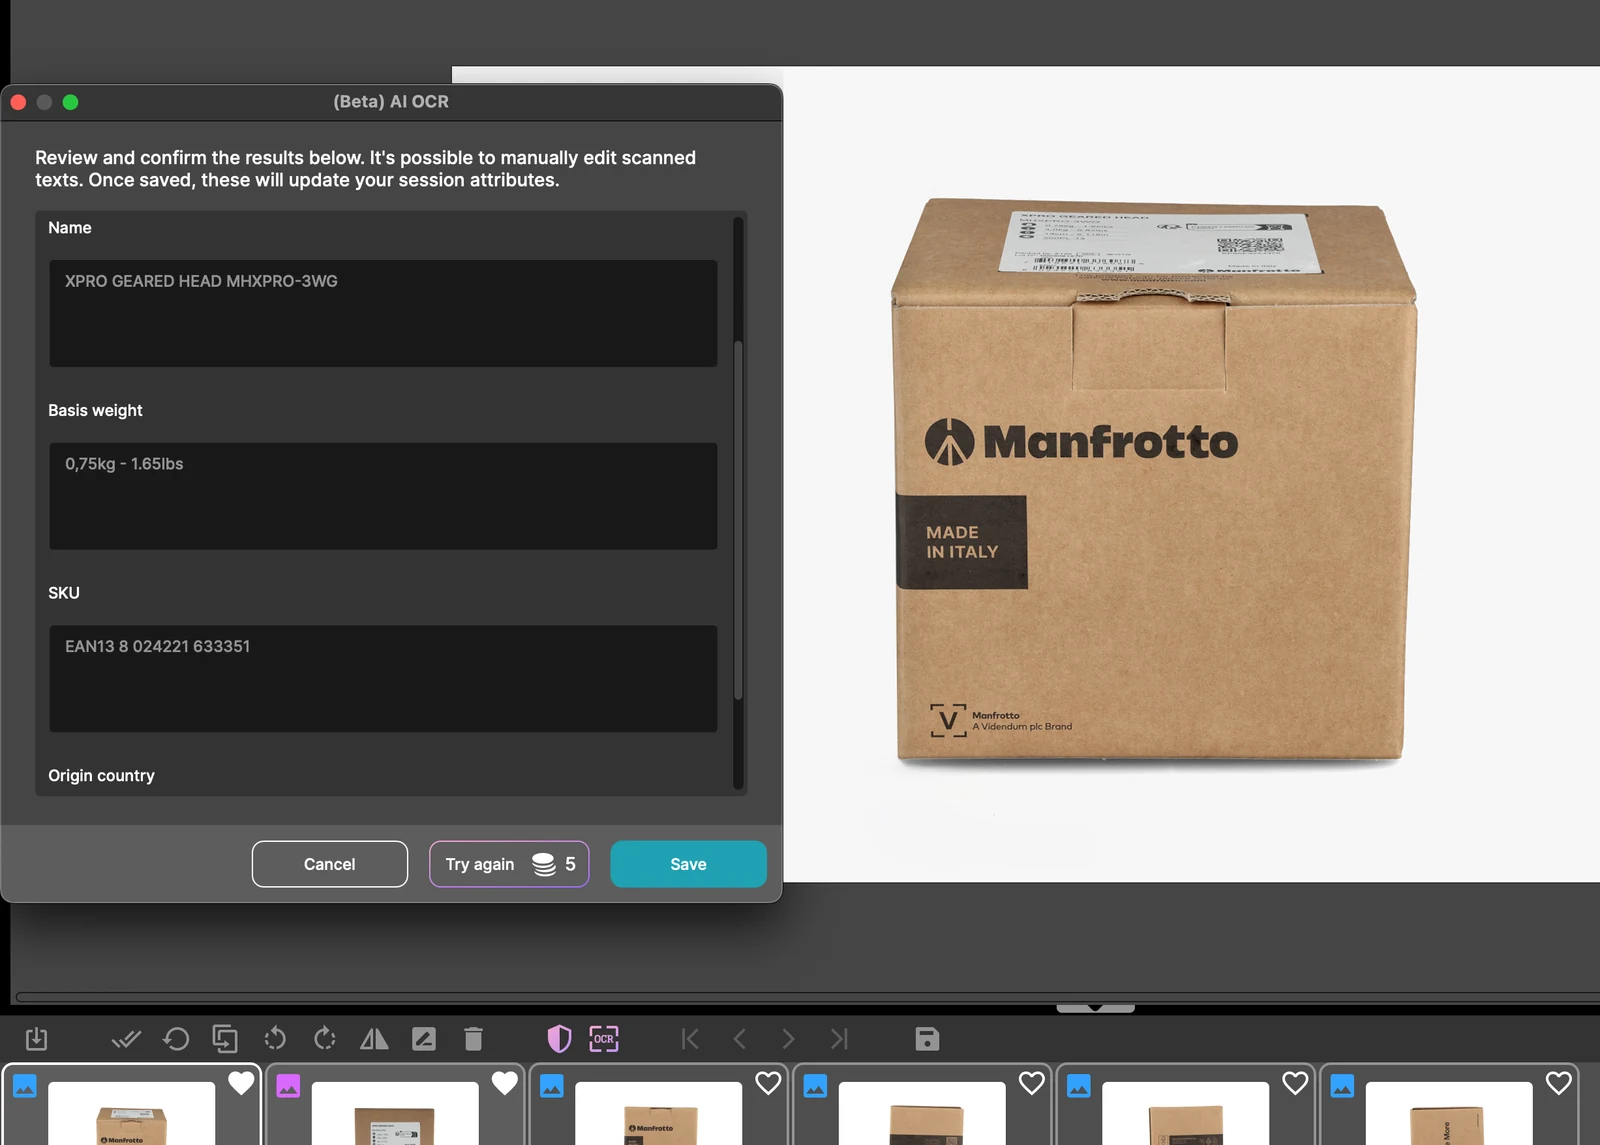
Task: Collapse the thumbnail strip using chevron handle
Action: pyautogui.click(x=1096, y=1008)
